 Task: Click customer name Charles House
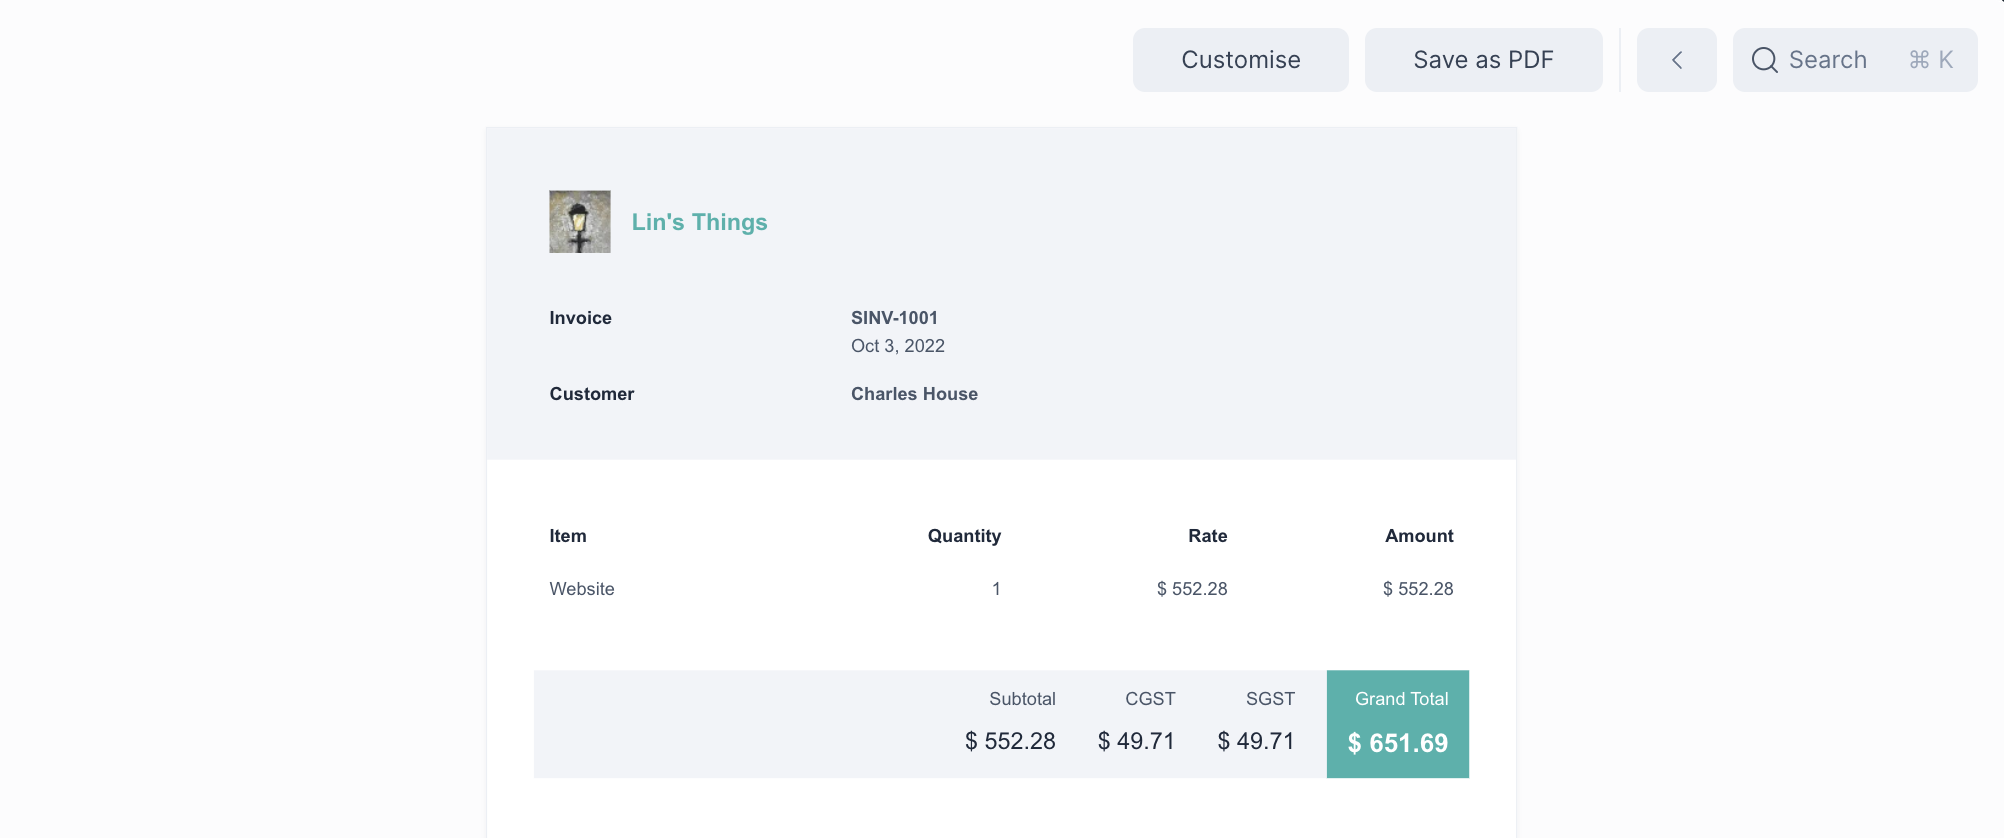(x=914, y=394)
